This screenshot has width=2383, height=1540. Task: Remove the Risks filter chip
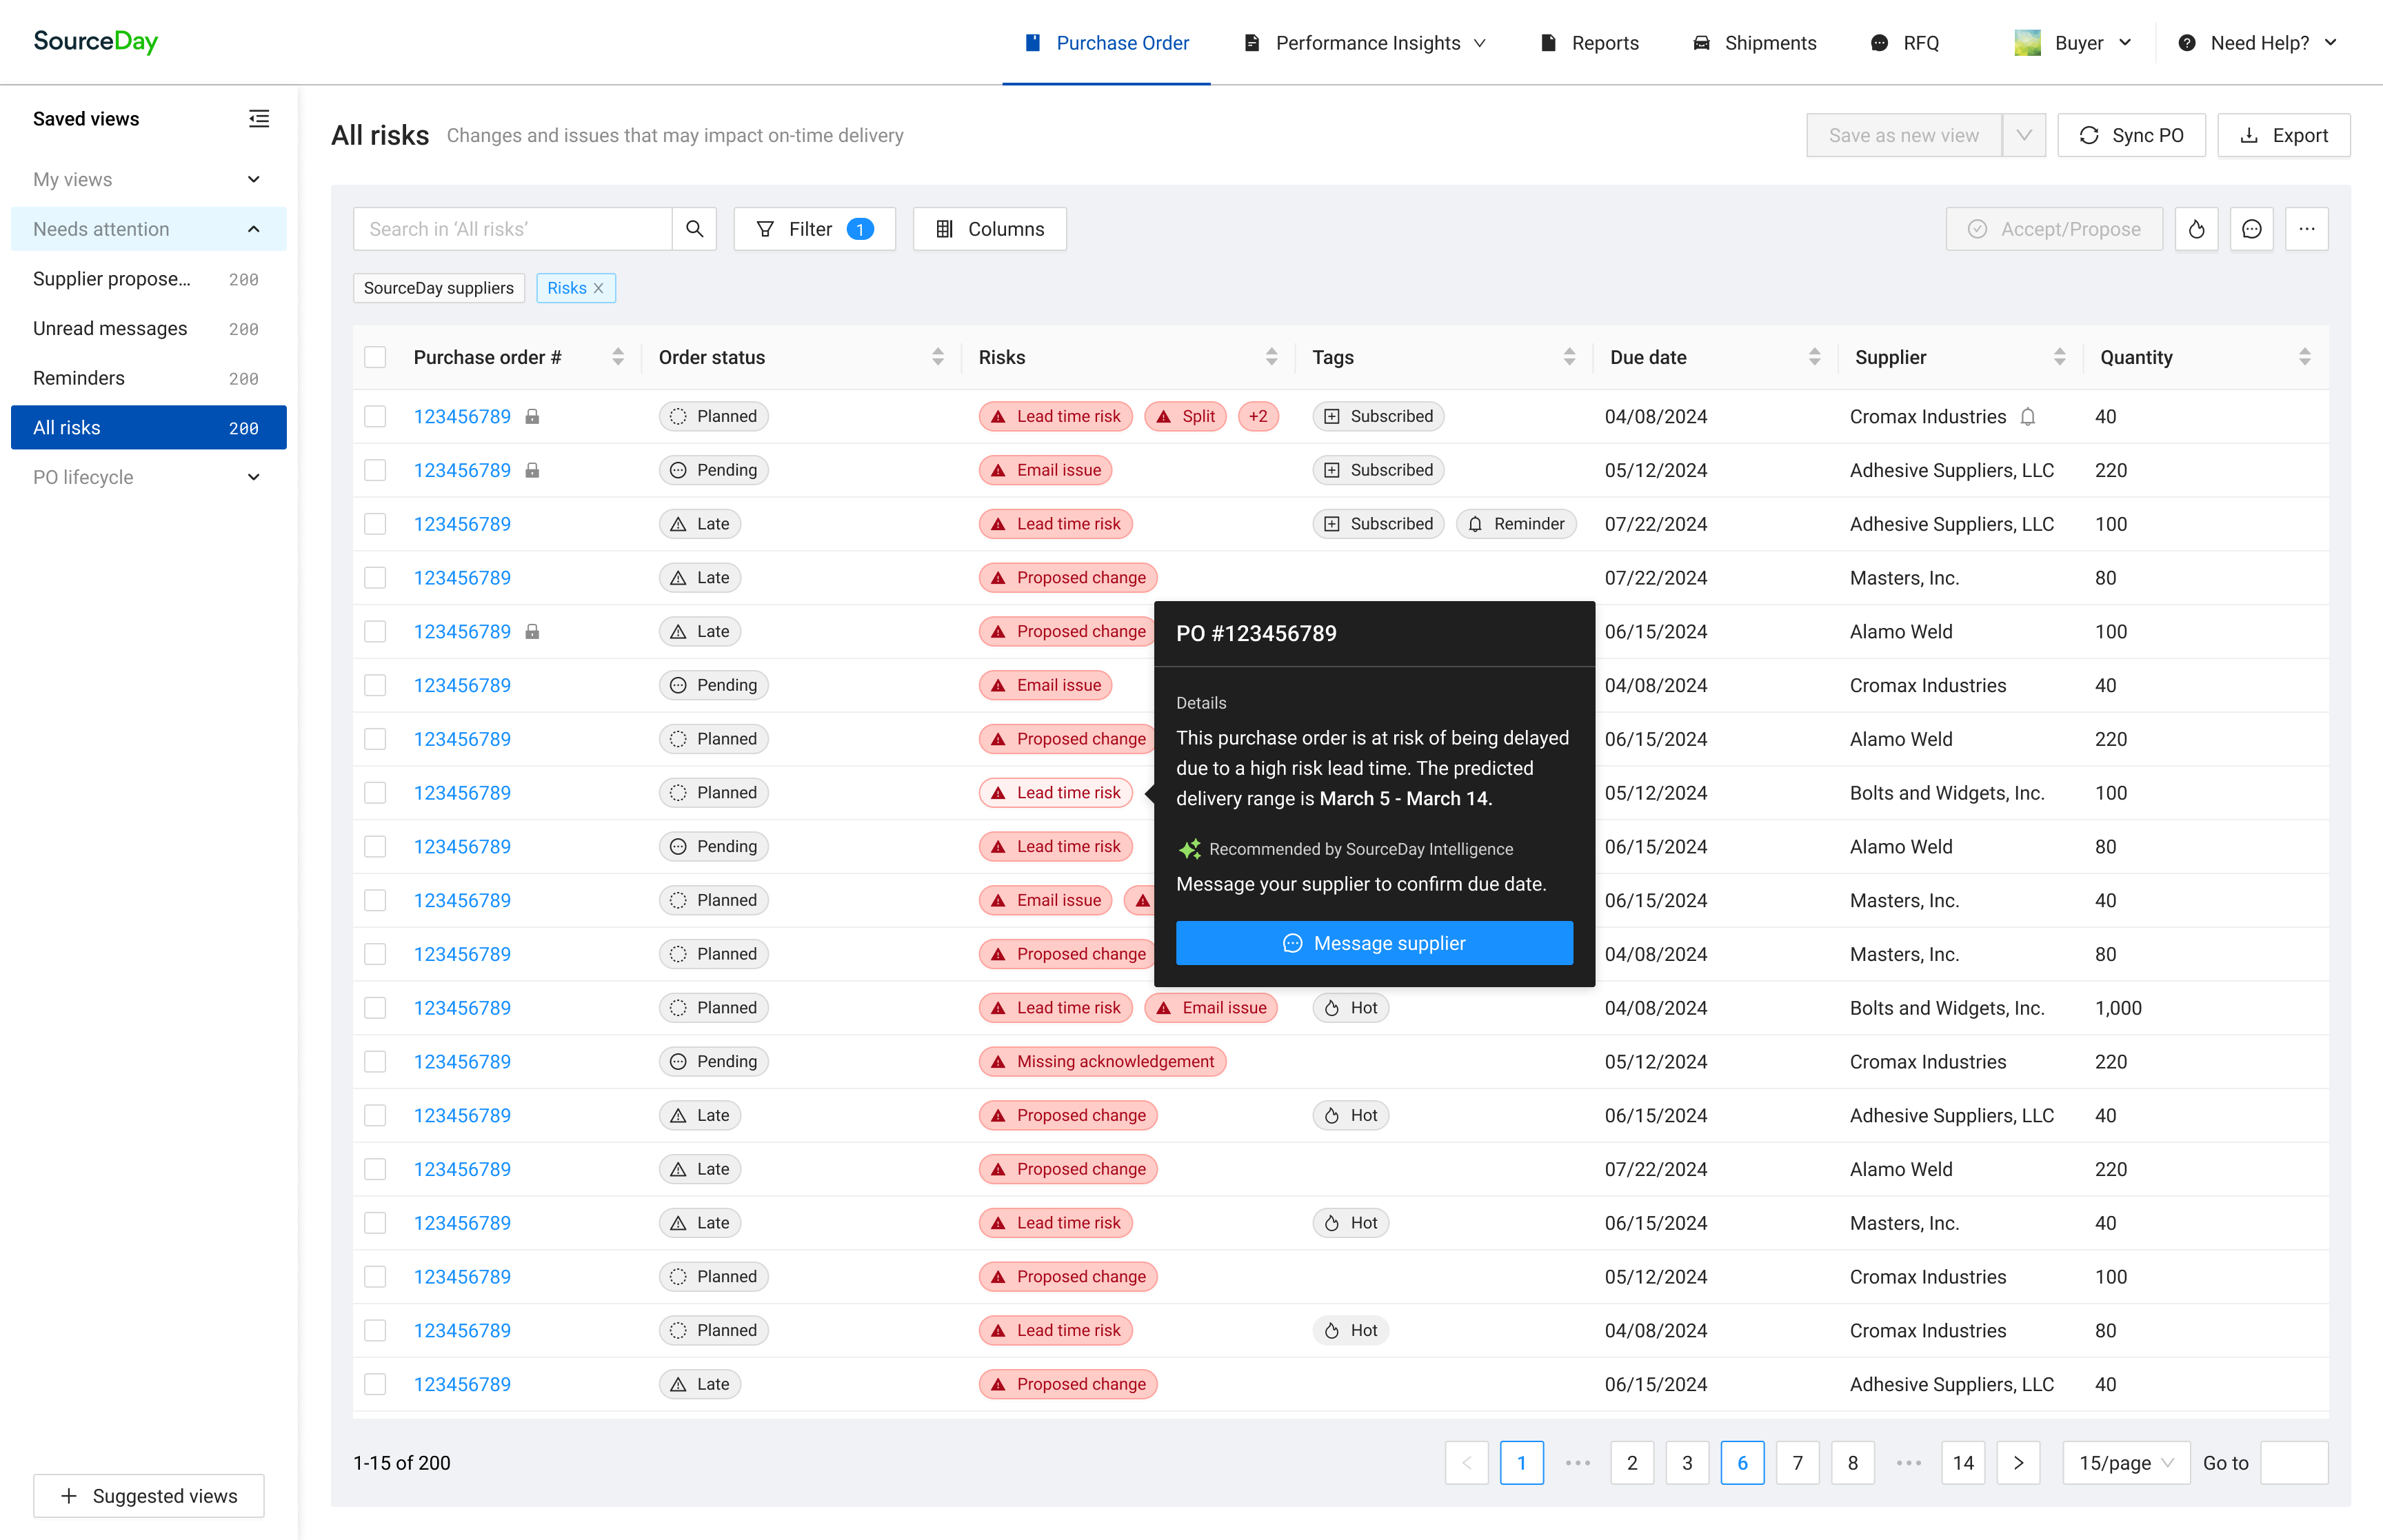(x=599, y=288)
